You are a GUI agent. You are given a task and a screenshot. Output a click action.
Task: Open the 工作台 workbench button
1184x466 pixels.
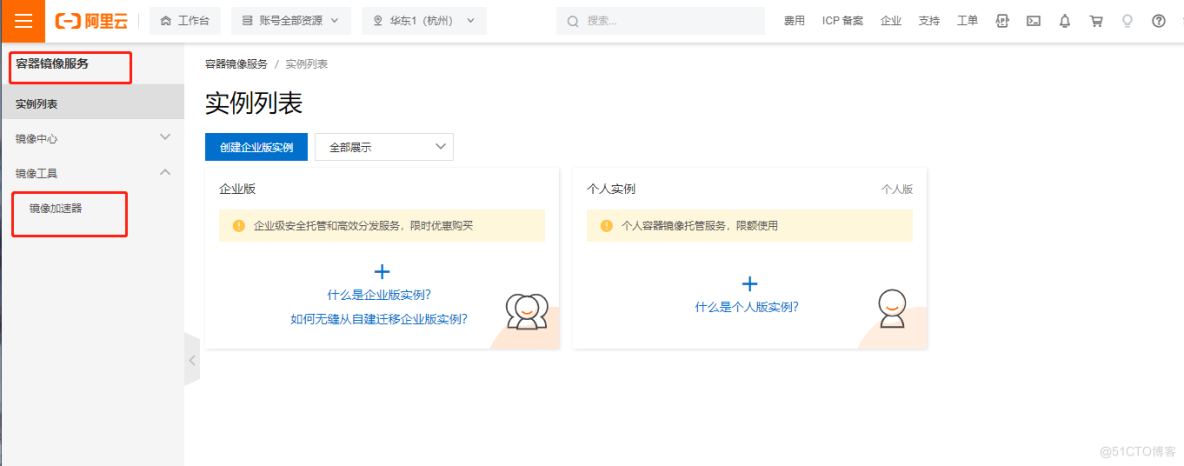pyautogui.click(x=185, y=21)
